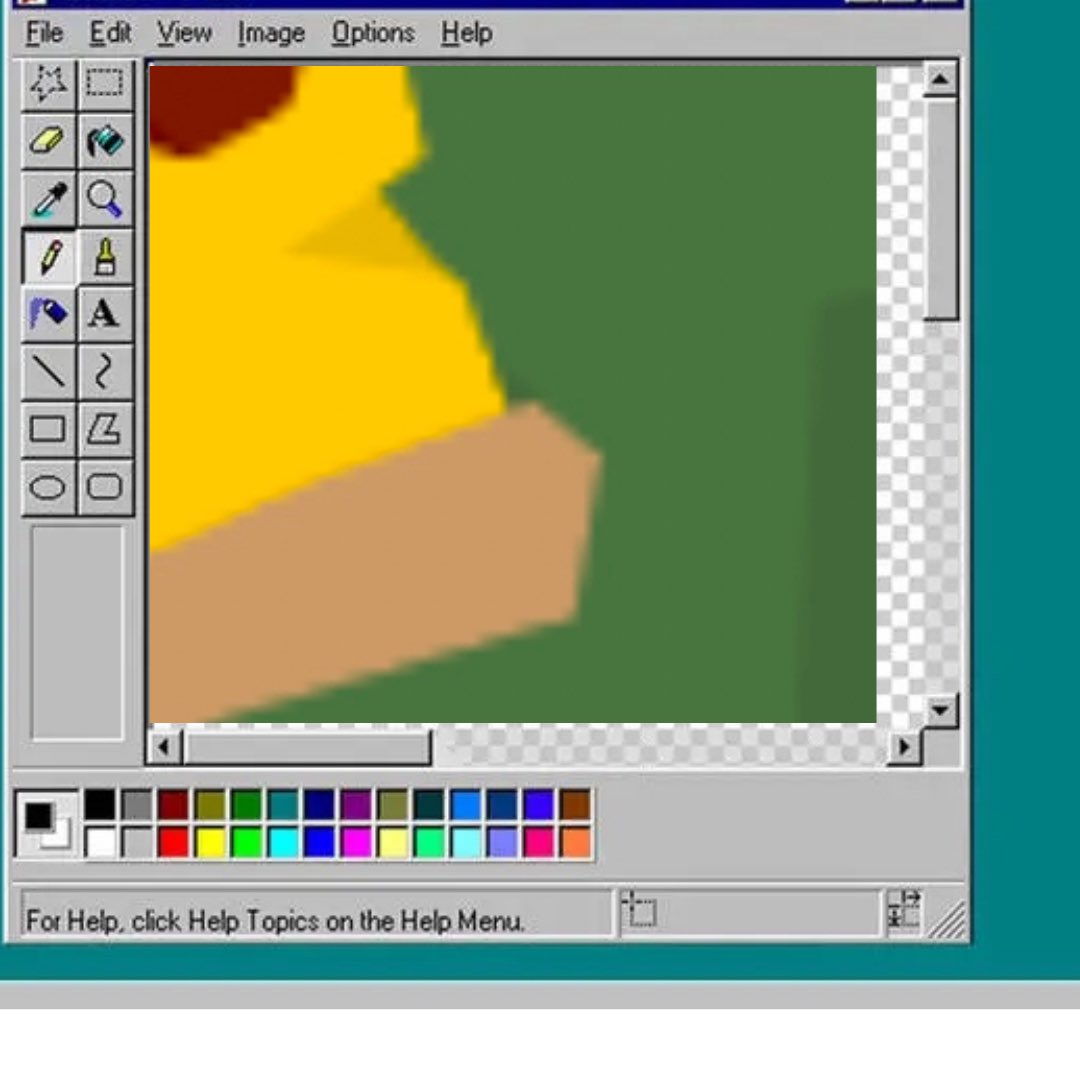Pick the dark green swatch

coord(247,804)
